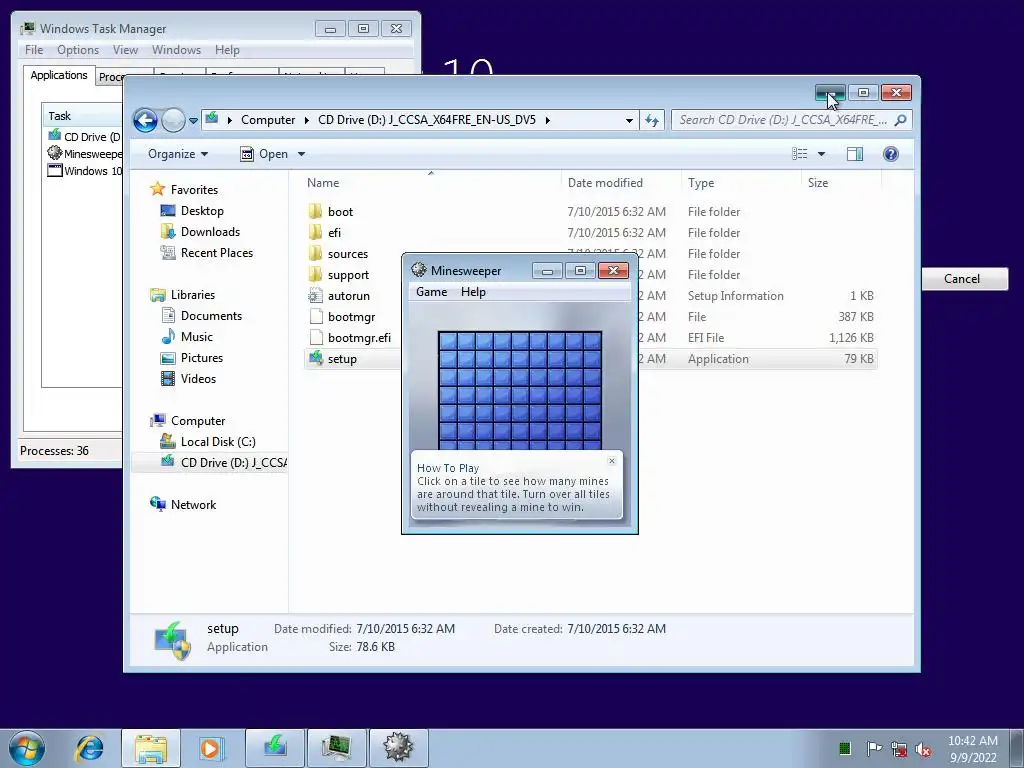The image size is (1024, 768).
Task: Click Task Manager taskbar button
Action: (337, 748)
